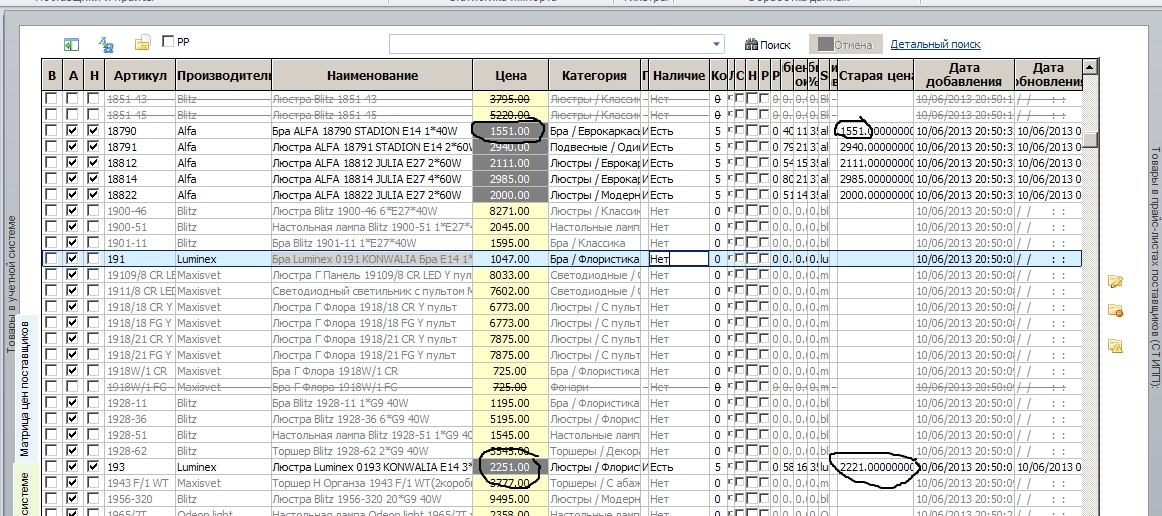Click the article cell 1956-320
1162x516 pixels.
pos(140,499)
